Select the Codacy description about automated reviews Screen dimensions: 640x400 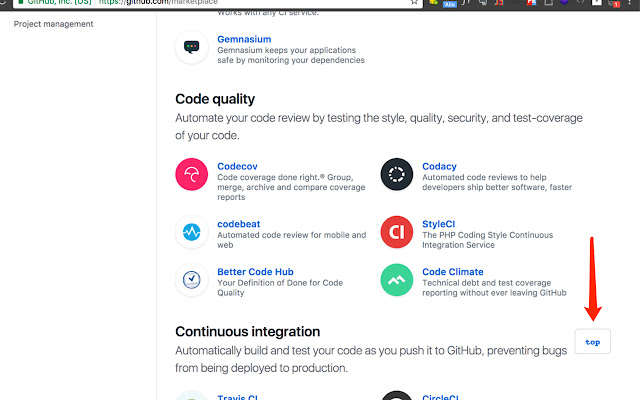click(x=497, y=182)
